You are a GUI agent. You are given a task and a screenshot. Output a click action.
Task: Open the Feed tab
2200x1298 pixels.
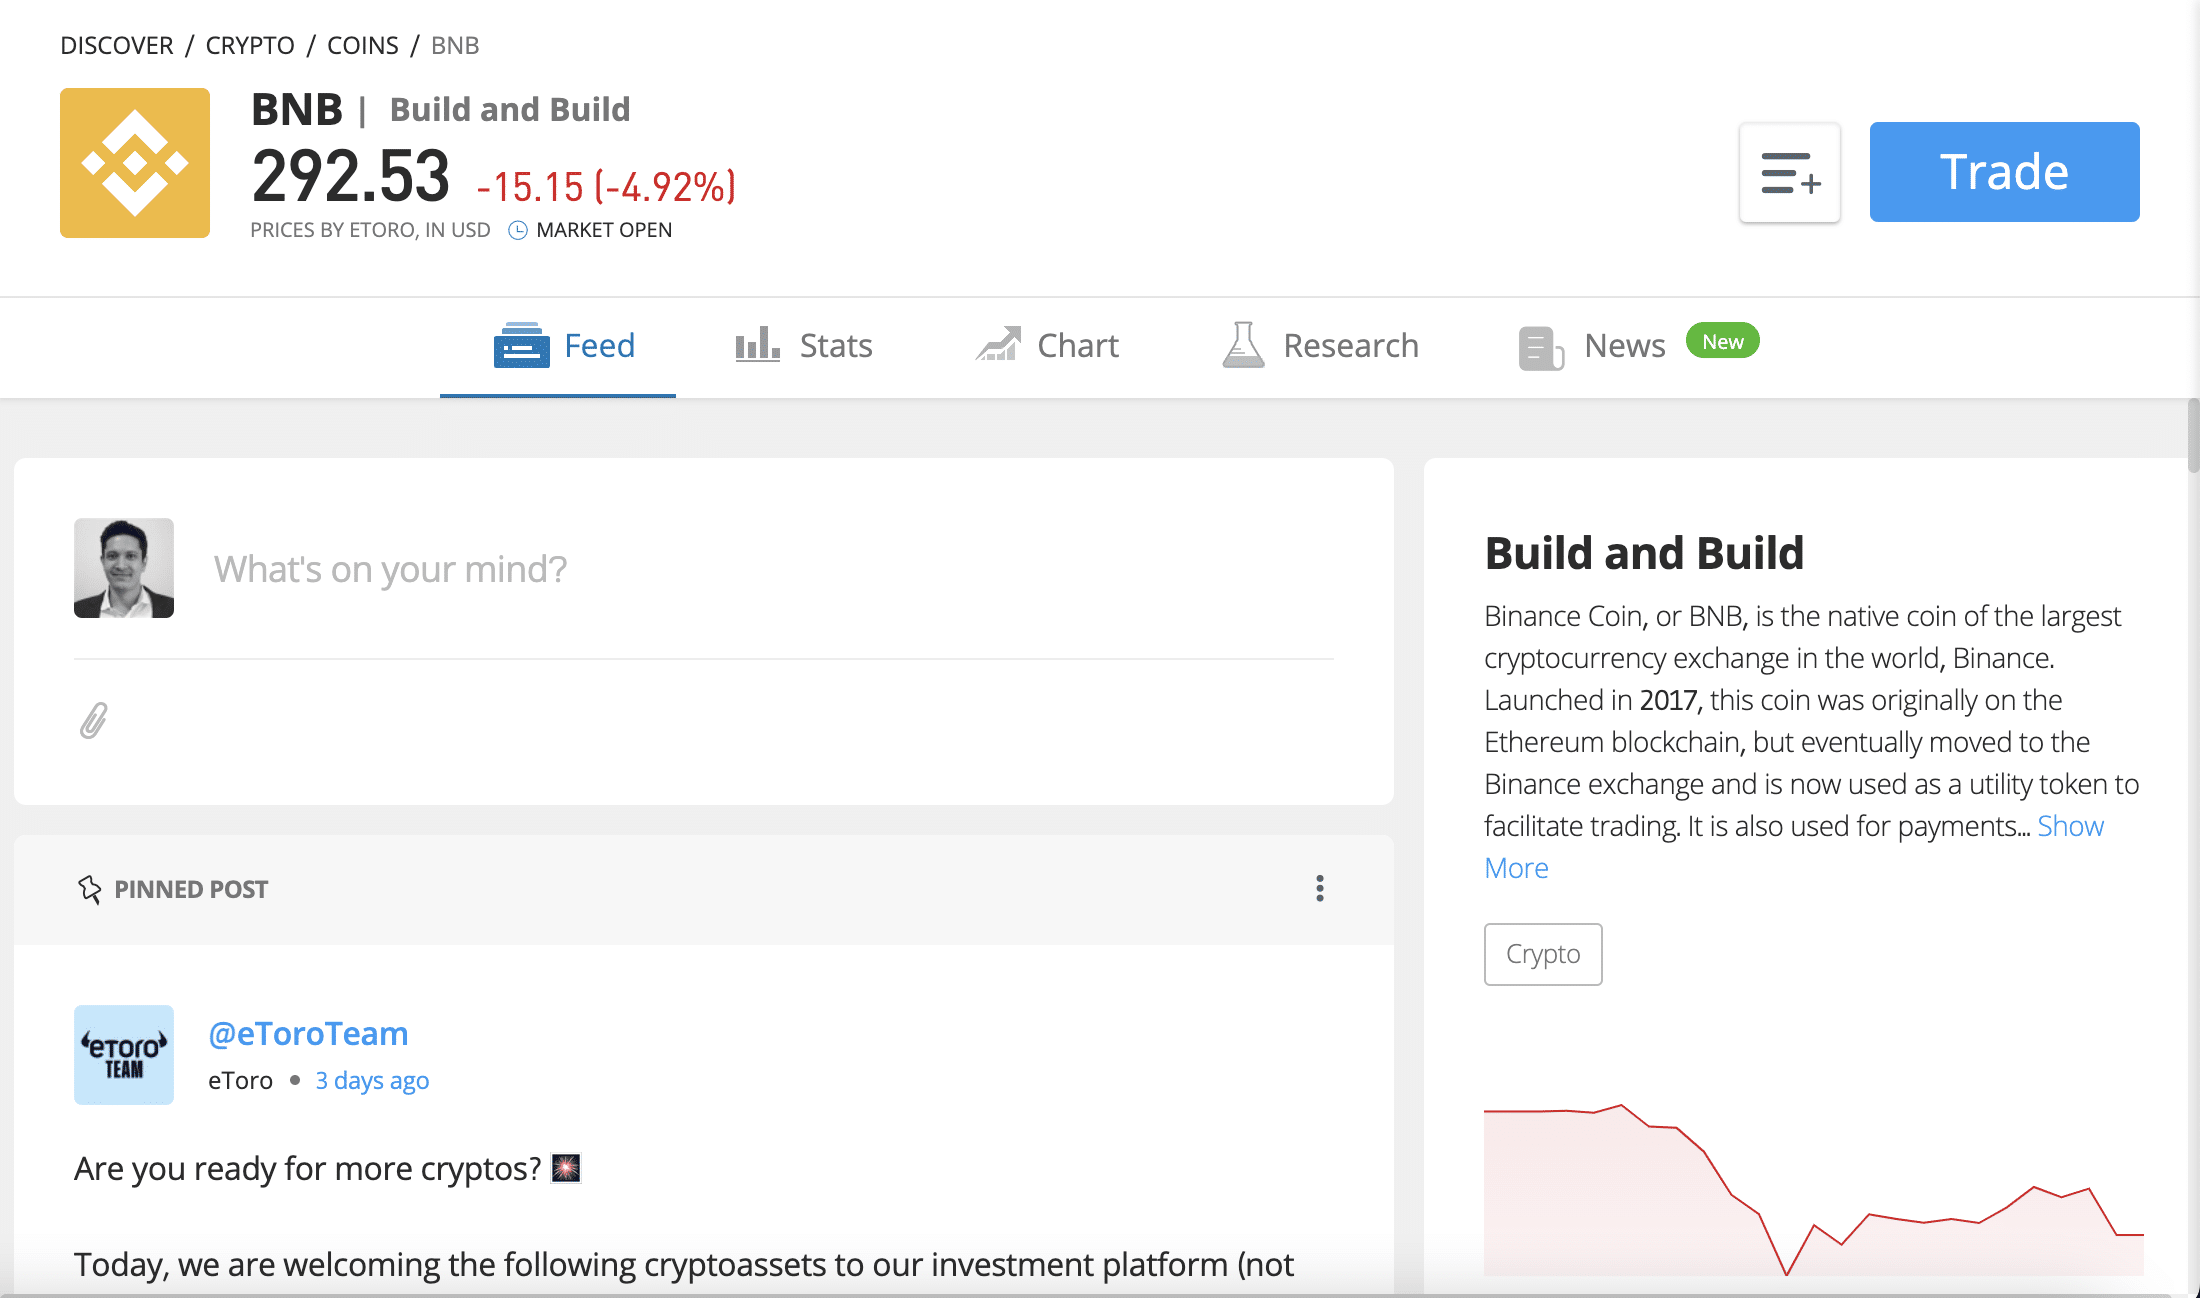[558, 346]
